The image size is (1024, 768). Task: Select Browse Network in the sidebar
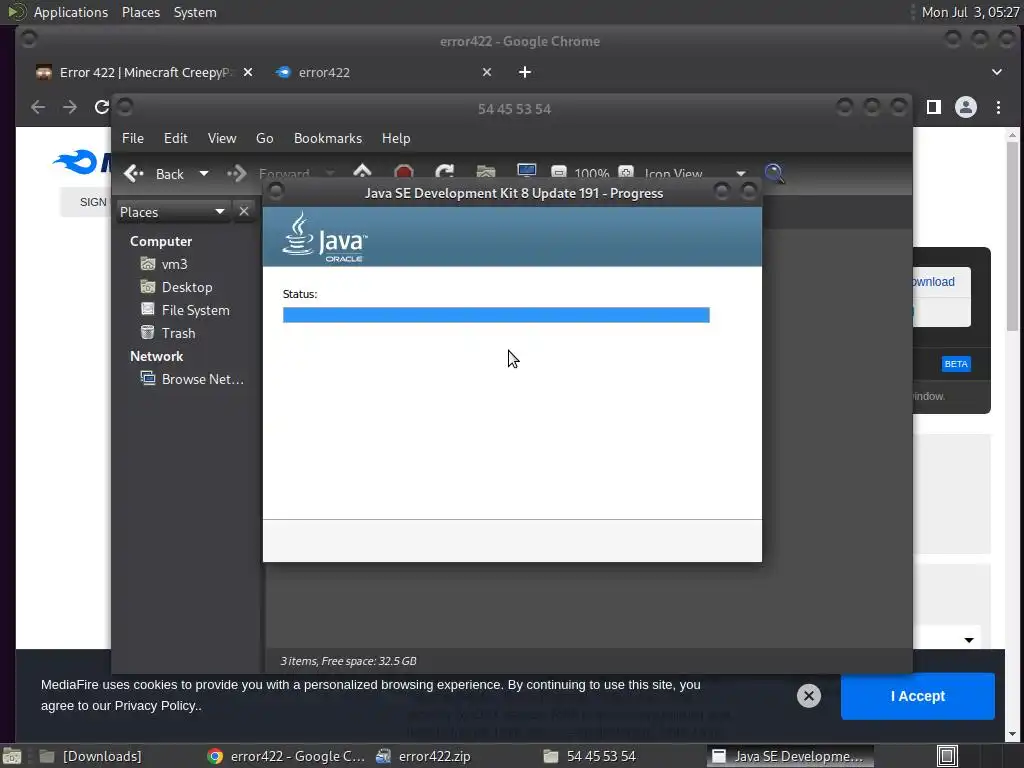coord(192,379)
